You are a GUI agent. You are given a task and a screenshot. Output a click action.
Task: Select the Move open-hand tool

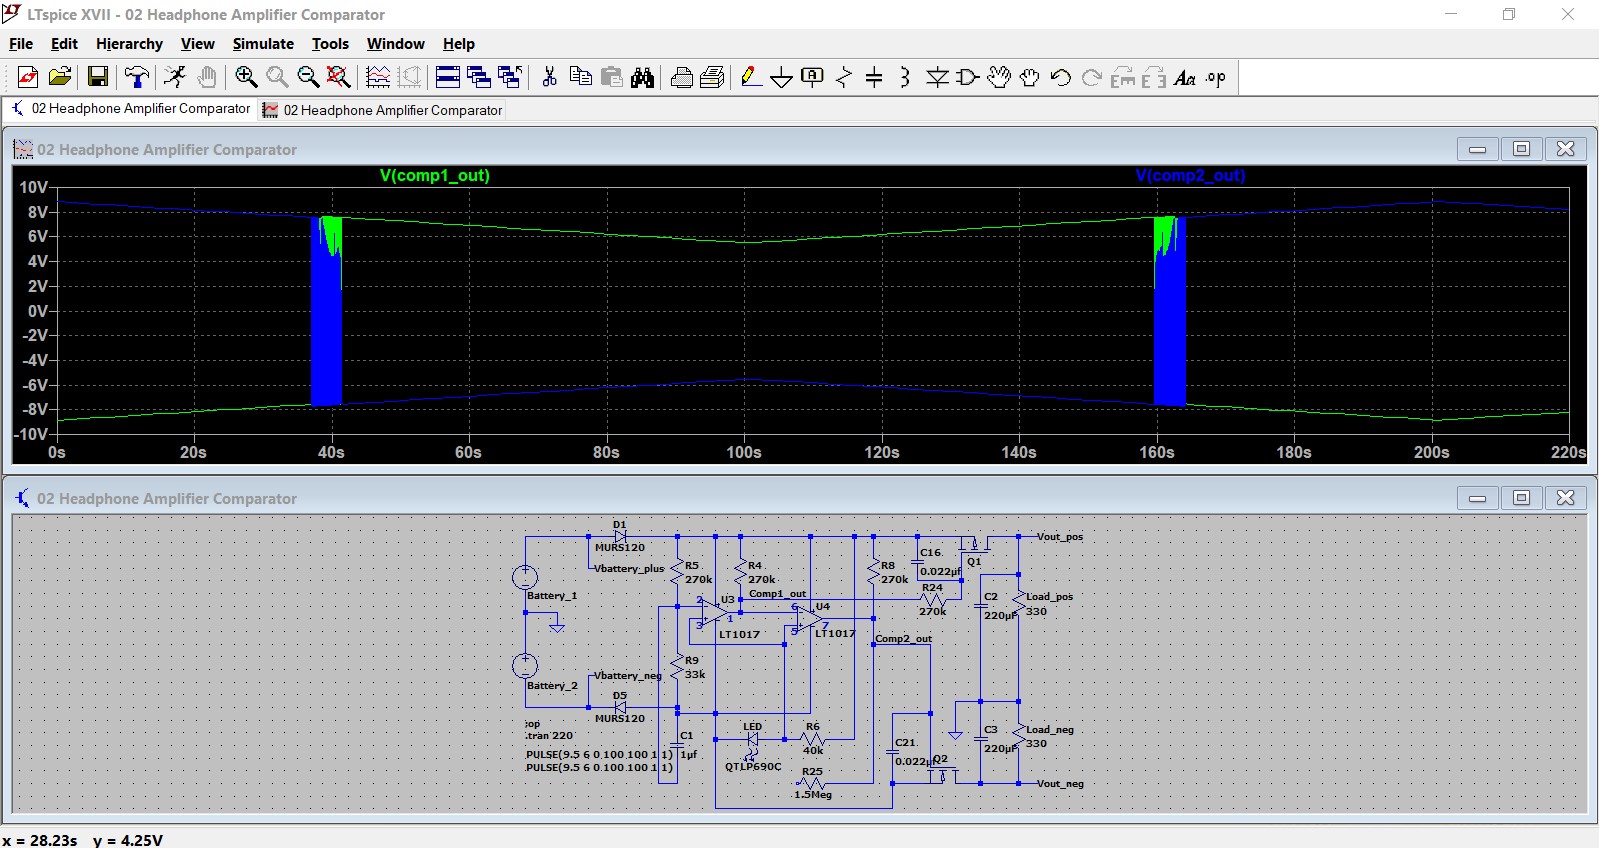click(x=999, y=77)
